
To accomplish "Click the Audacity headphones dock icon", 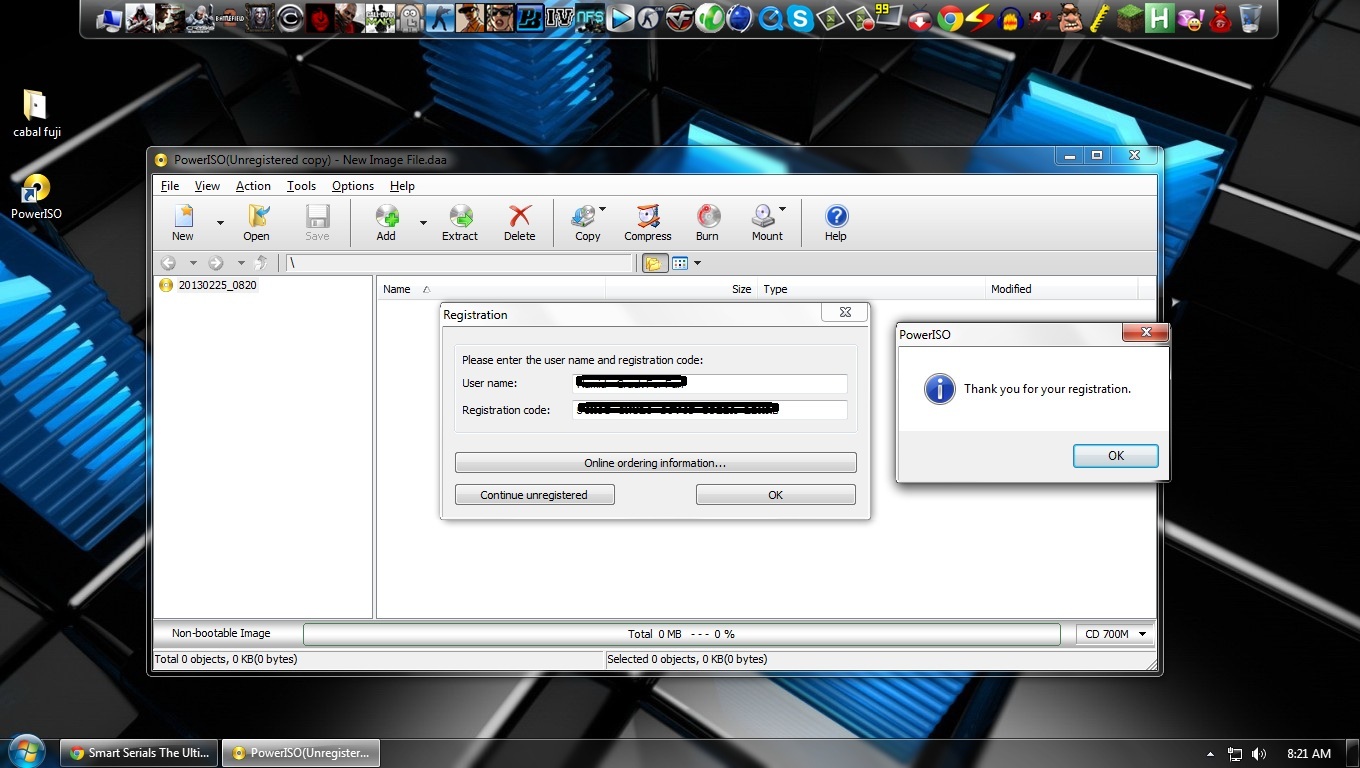I will (1009, 18).
